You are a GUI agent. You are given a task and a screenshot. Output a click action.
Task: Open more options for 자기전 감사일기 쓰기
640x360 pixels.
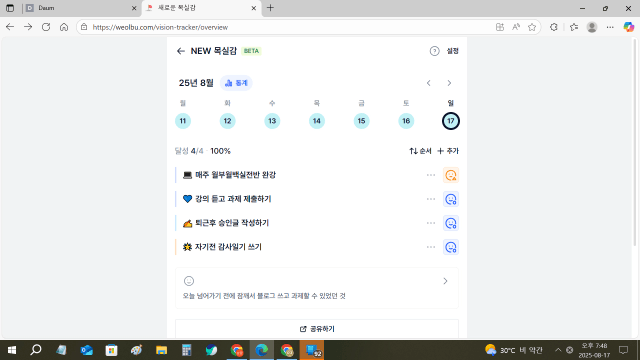click(431, 247)
